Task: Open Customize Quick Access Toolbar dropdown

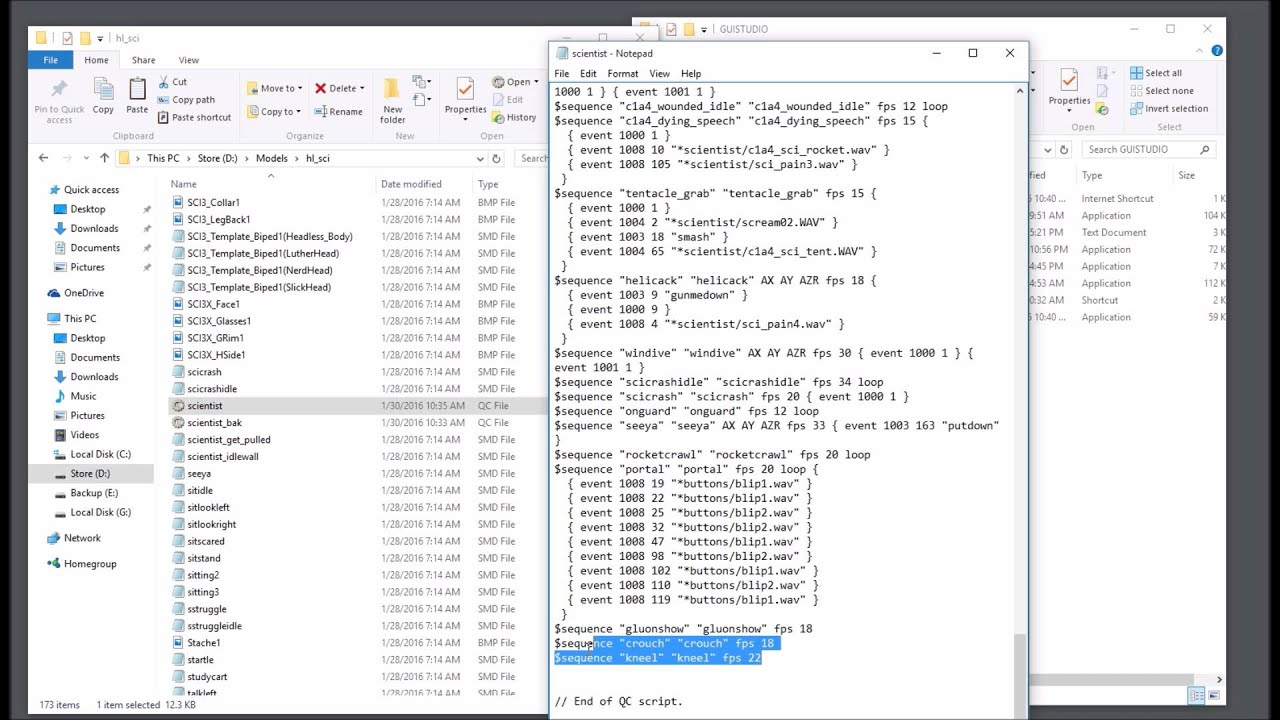Action: [x=102, y=39]
